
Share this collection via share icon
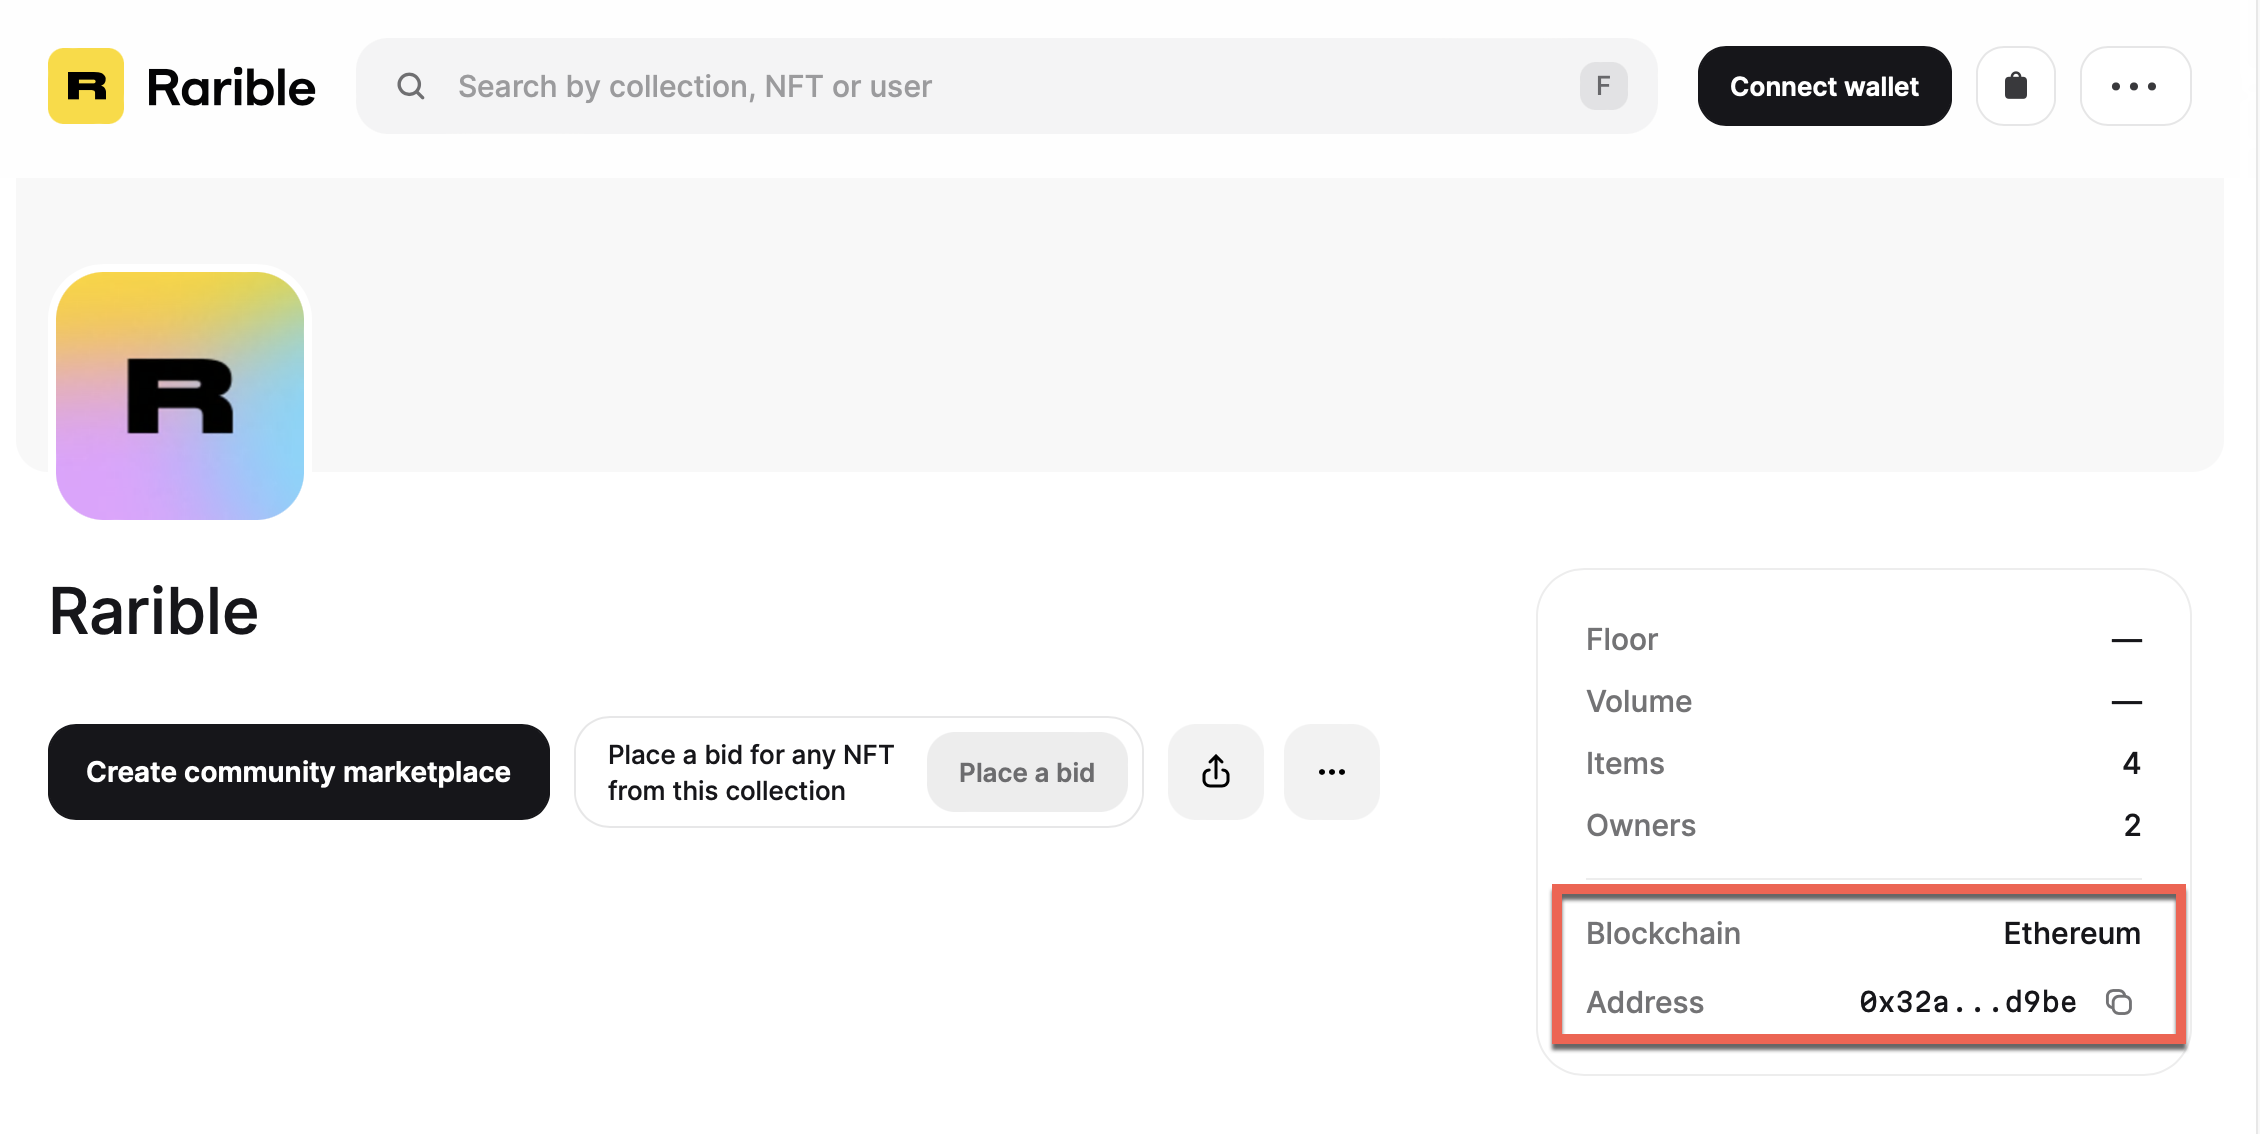pos(1216,772)
